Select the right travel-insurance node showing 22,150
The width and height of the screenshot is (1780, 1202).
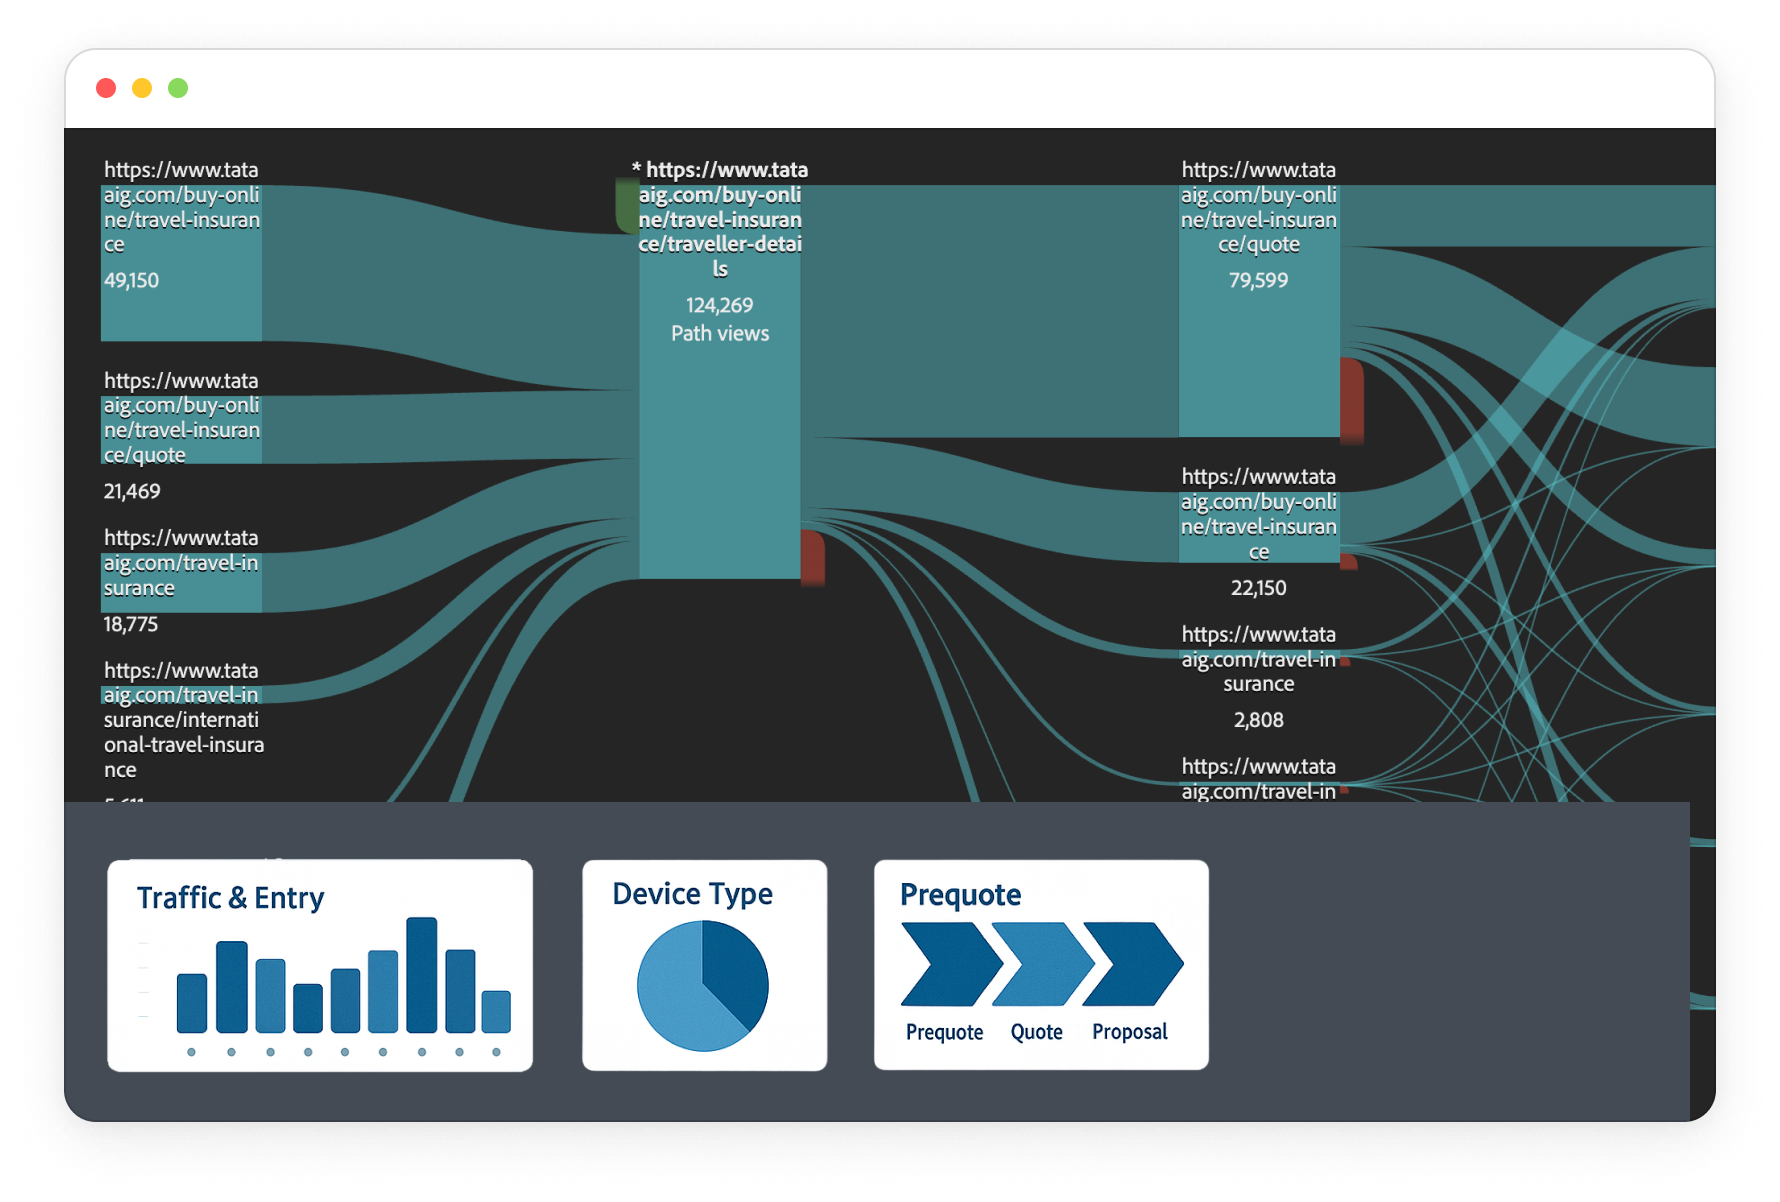pyautogui.click(x=1259, y=527)
